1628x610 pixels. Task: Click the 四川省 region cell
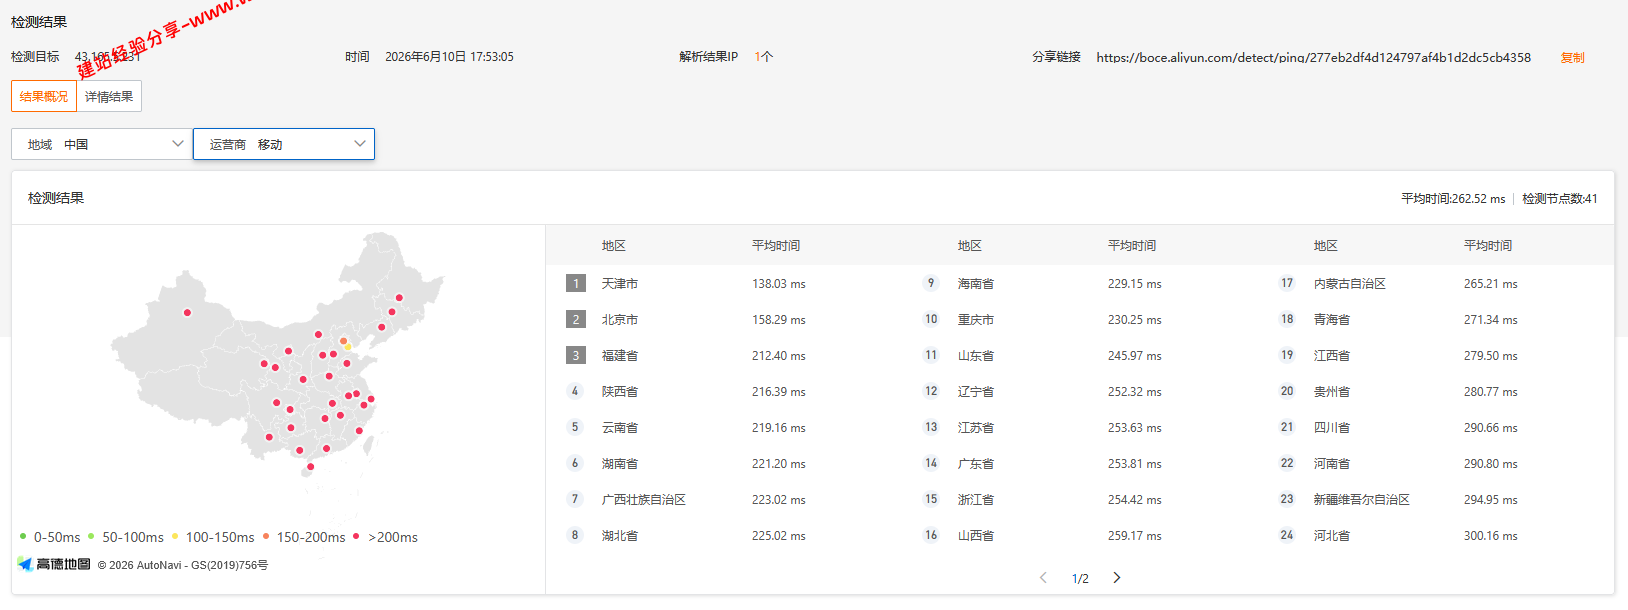[x=1332, y=428]
